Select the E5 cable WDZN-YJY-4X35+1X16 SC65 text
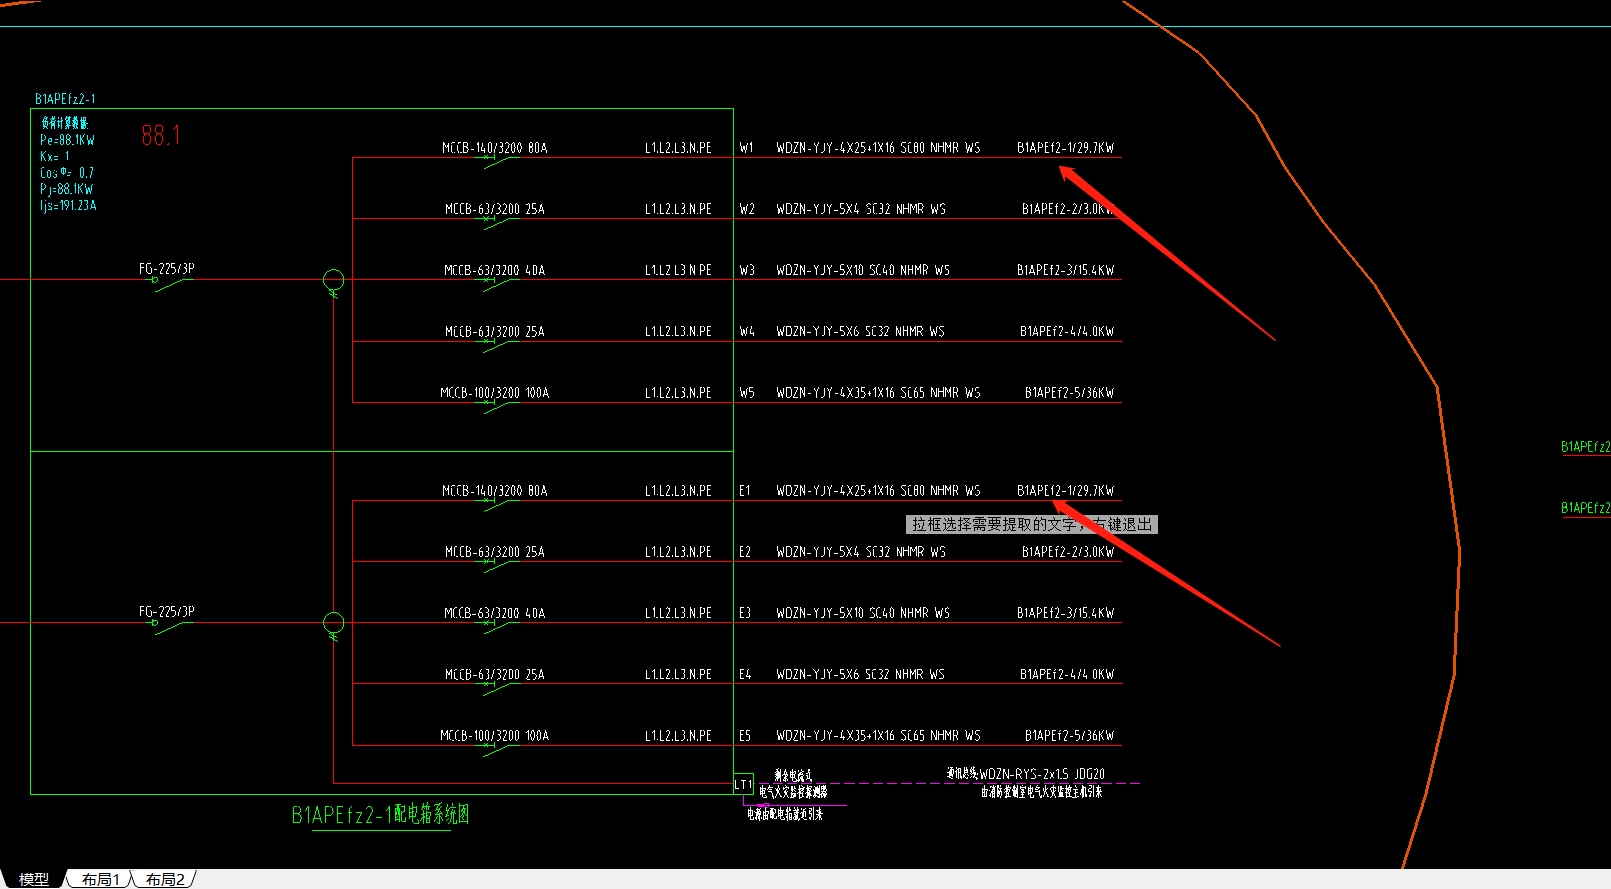The width and height of the screenshot is (1611, 889). pyautogui.click(x=850, y=735)
